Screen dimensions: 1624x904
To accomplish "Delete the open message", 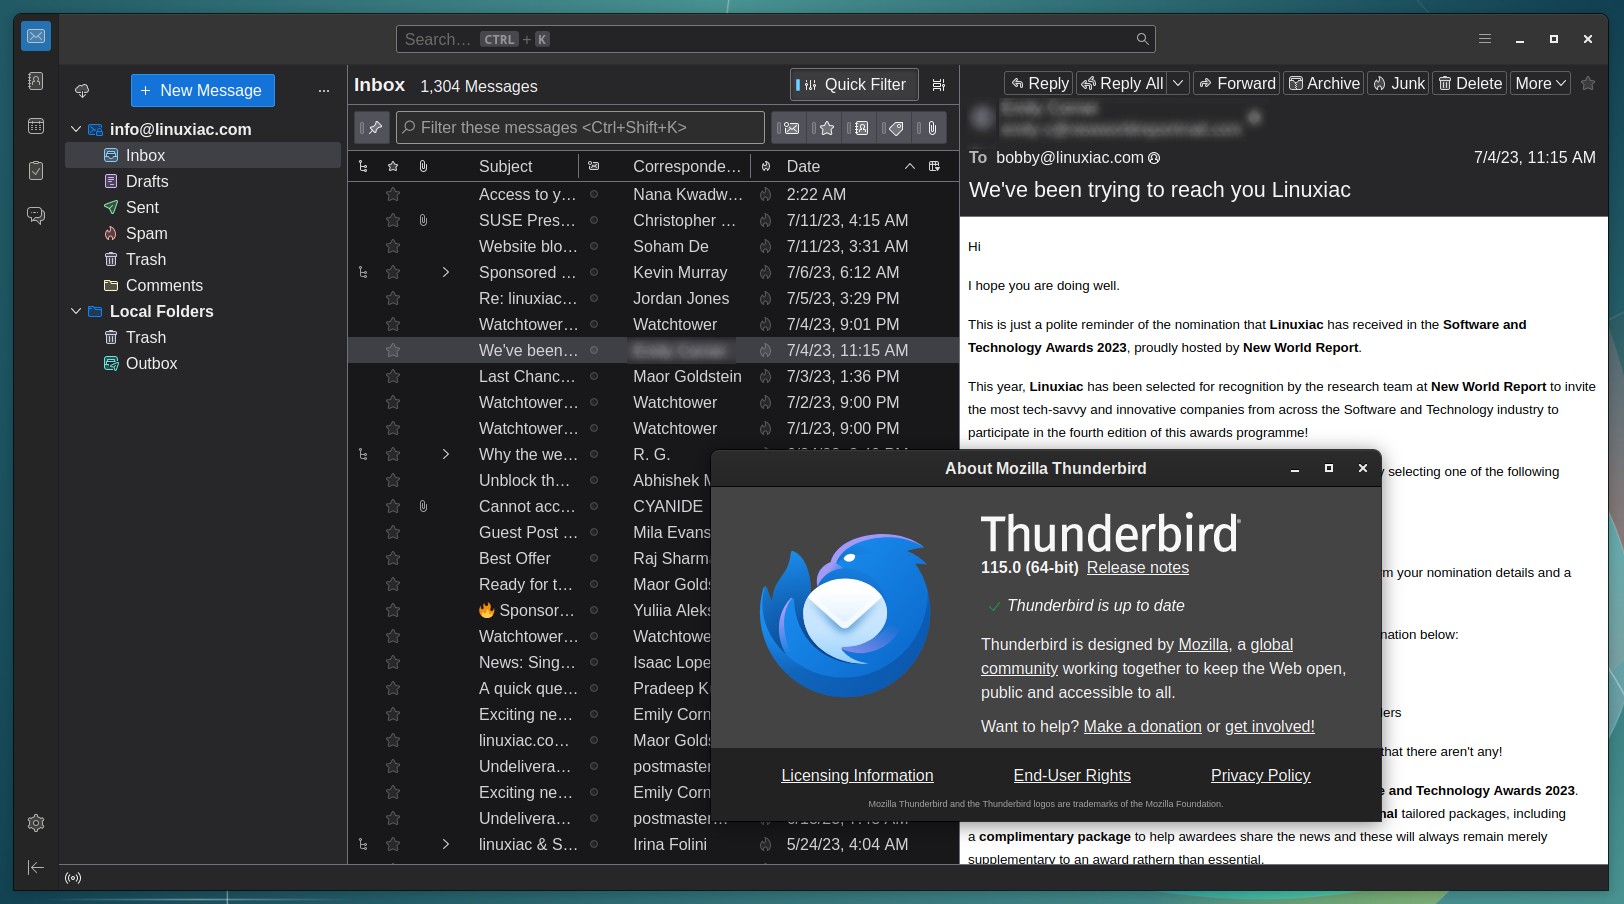I will [x=1470, y=83].
